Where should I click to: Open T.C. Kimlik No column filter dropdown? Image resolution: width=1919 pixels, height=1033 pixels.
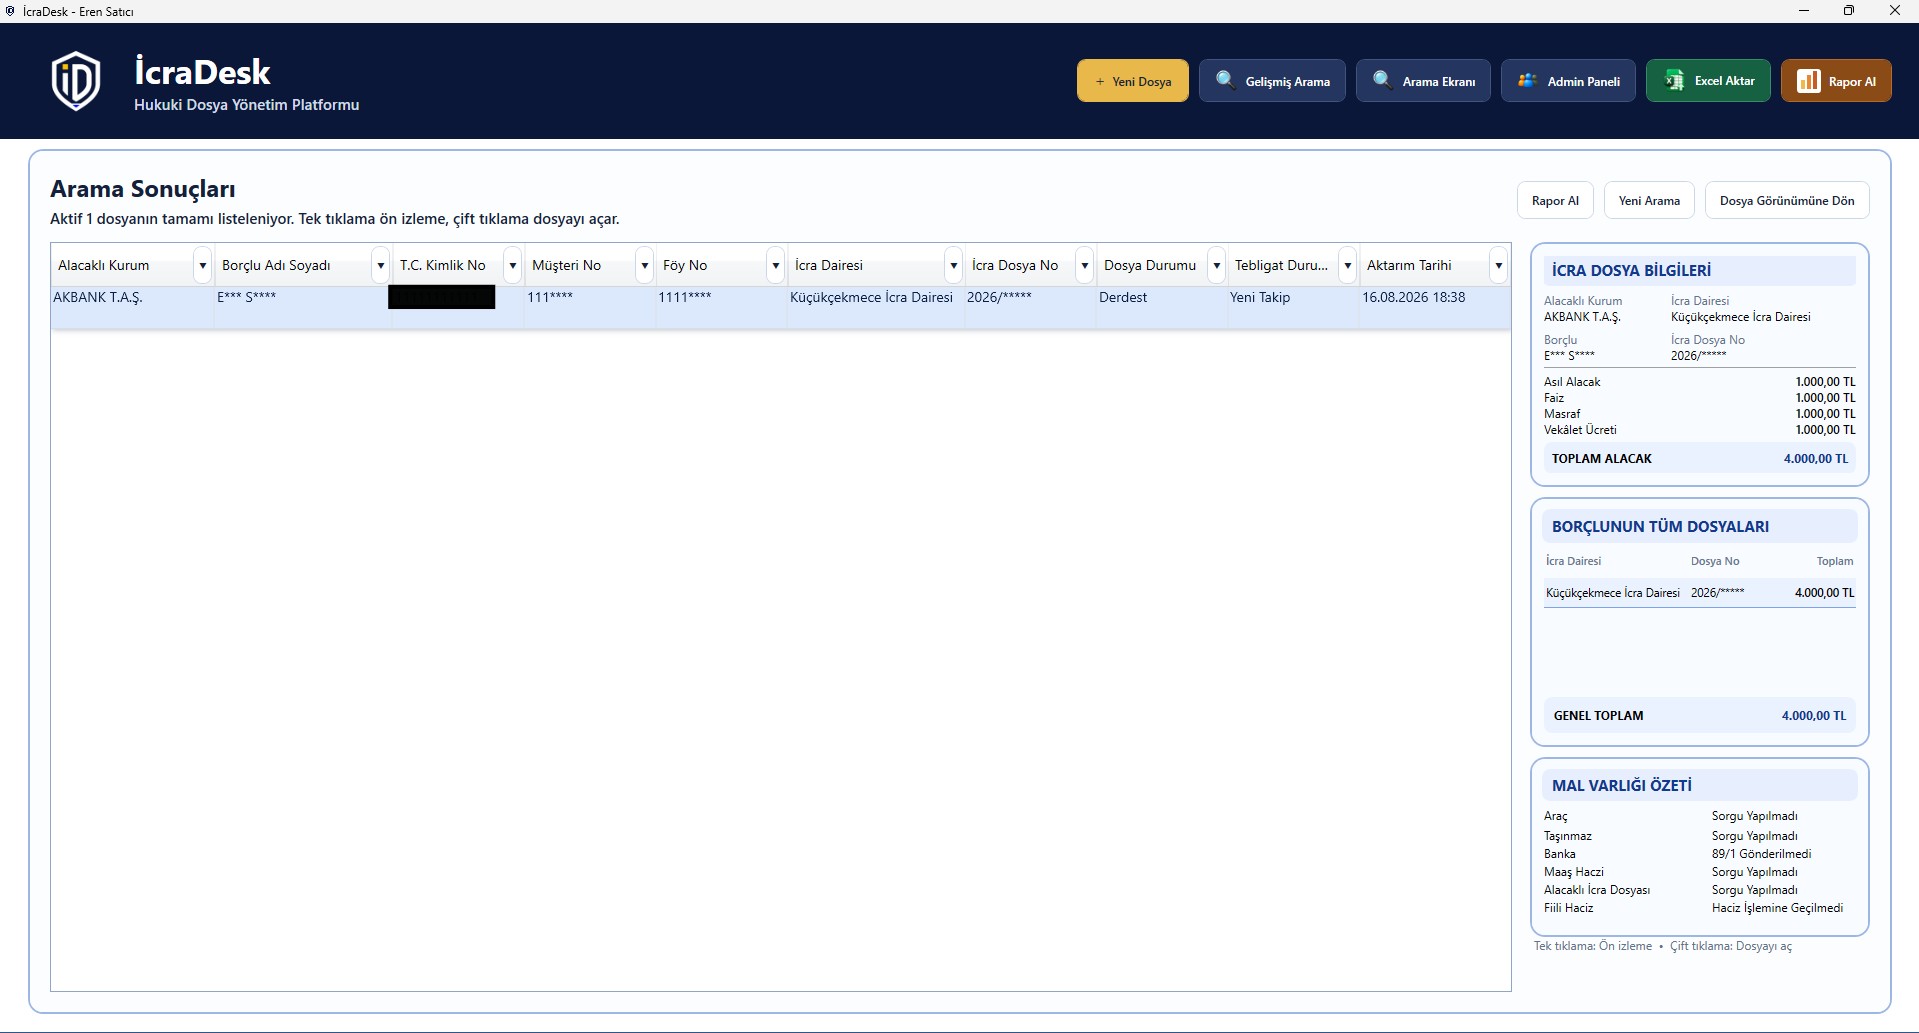pos(512,265)
